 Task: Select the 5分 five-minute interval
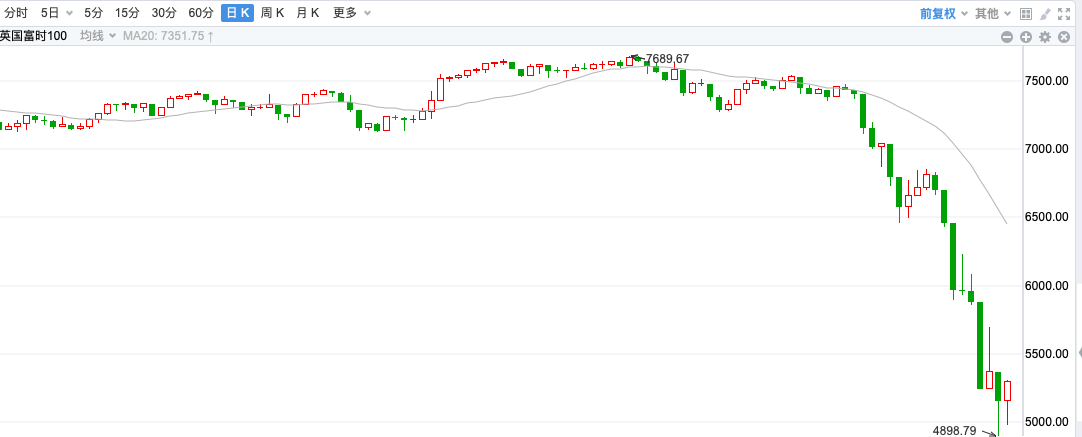point(93,12)
